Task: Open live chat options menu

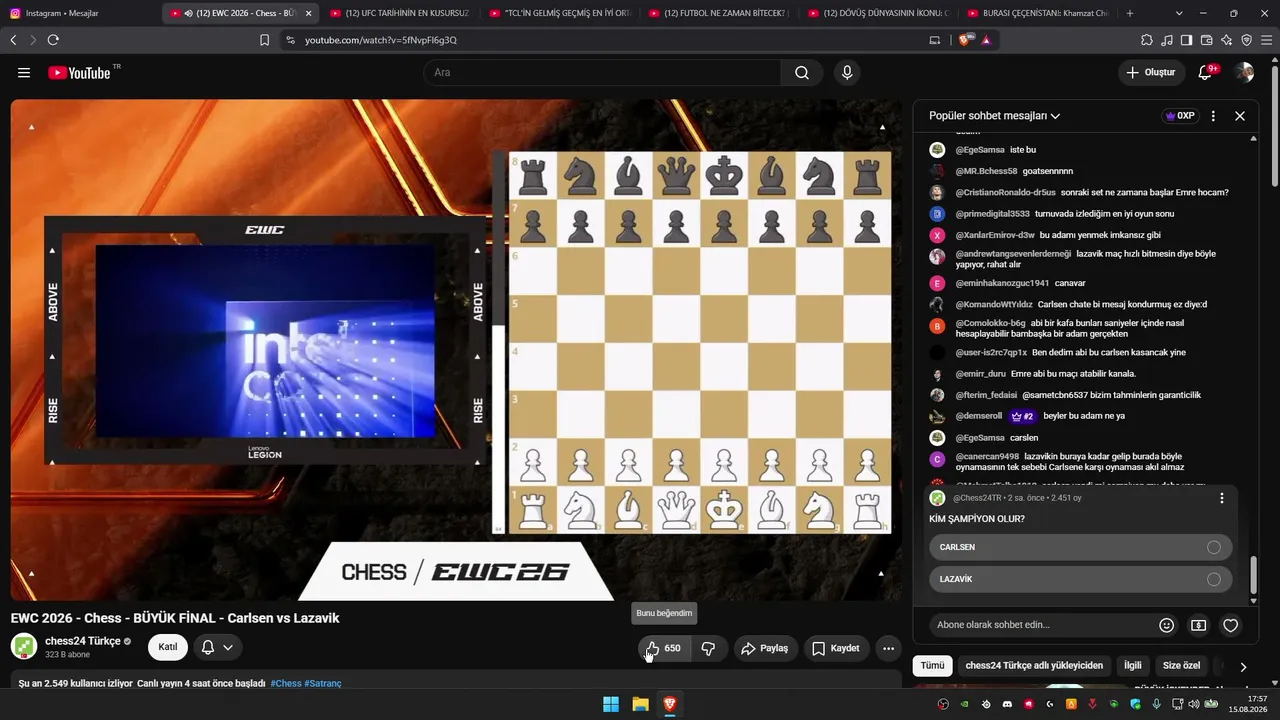Action: coord(1214,116)
